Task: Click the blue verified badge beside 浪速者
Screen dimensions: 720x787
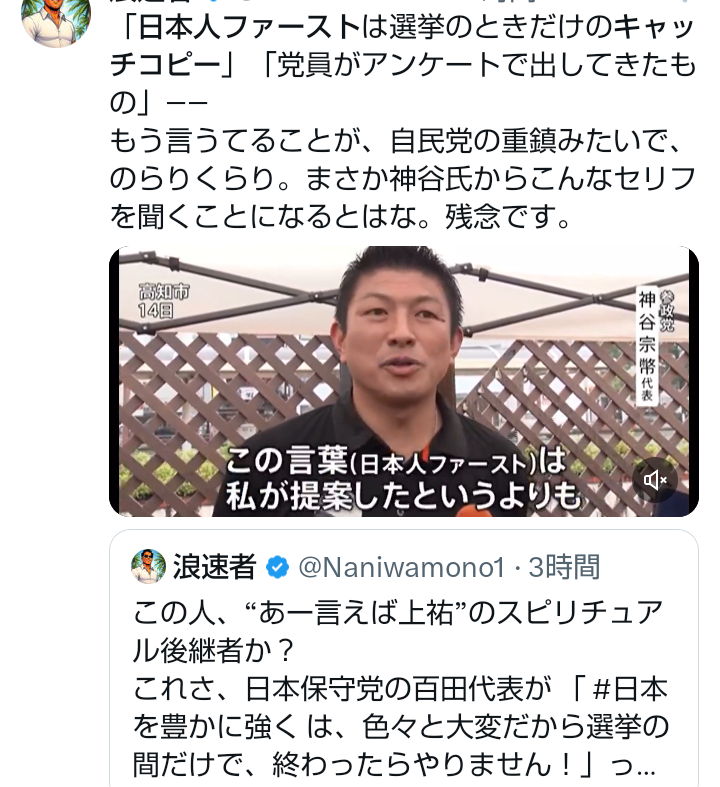Action: (x=277, y=567)
